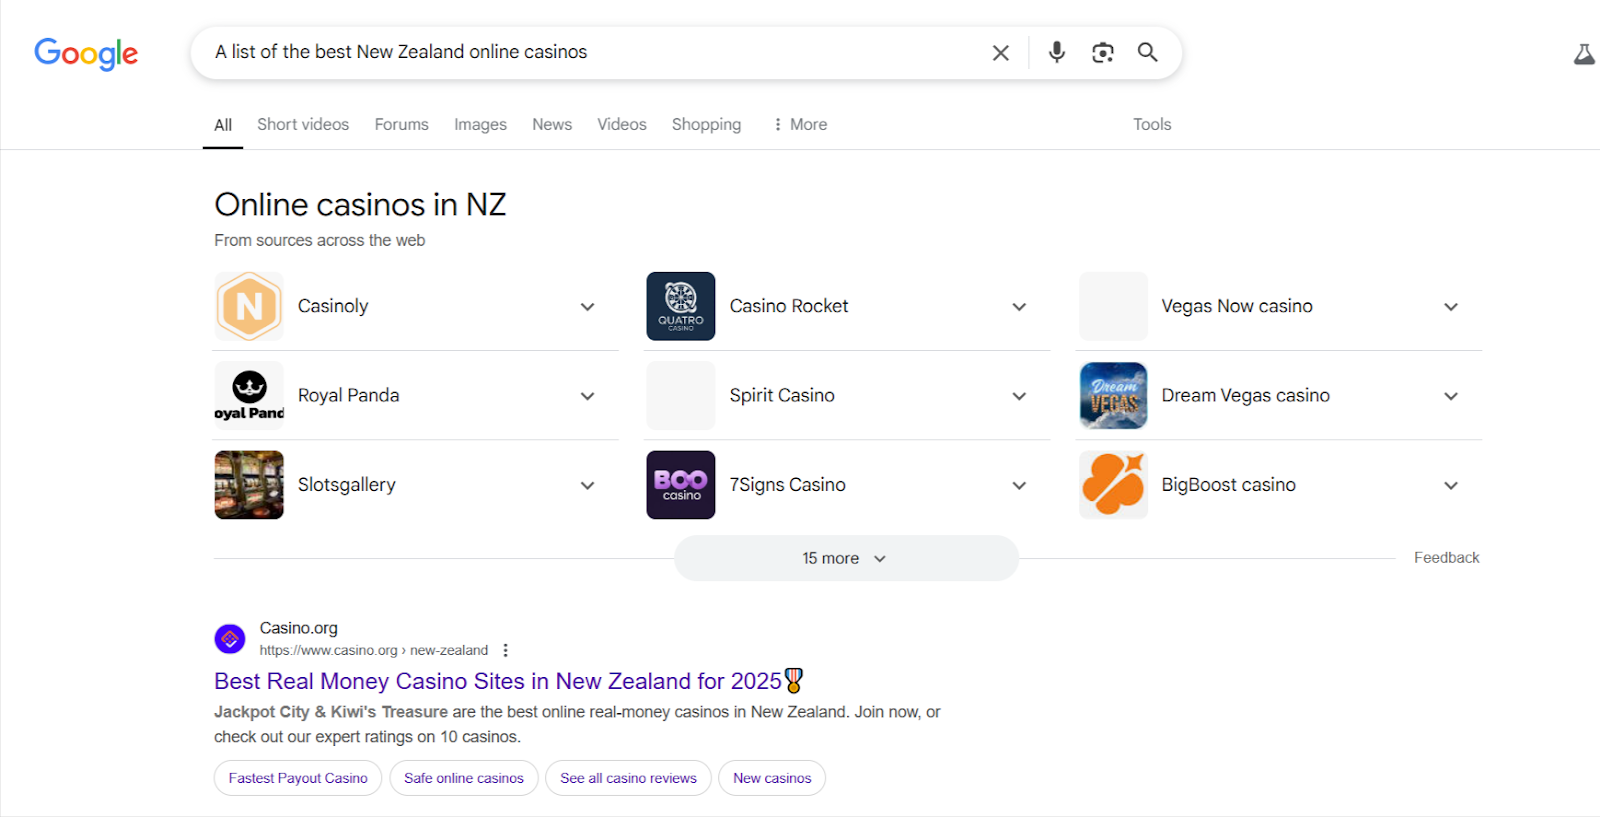Expand the Royal Panda entry chevron
This screenshot has width=1600, height=817.
click(x=587, y=396)
